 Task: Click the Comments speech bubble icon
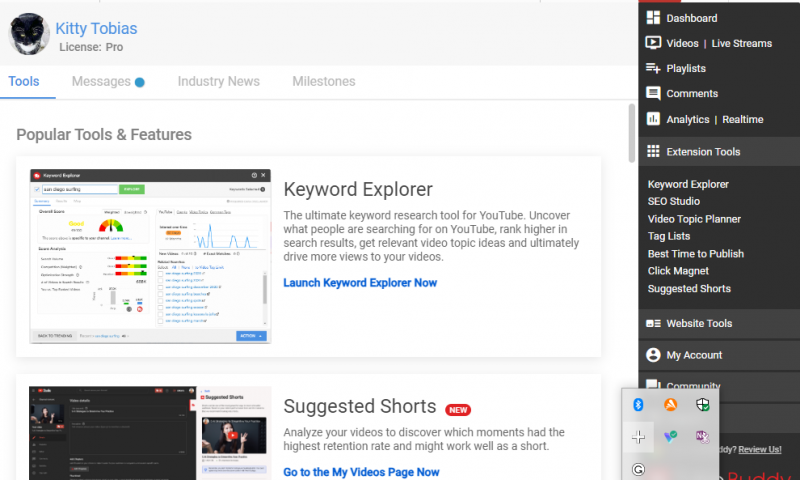(653, 93)
